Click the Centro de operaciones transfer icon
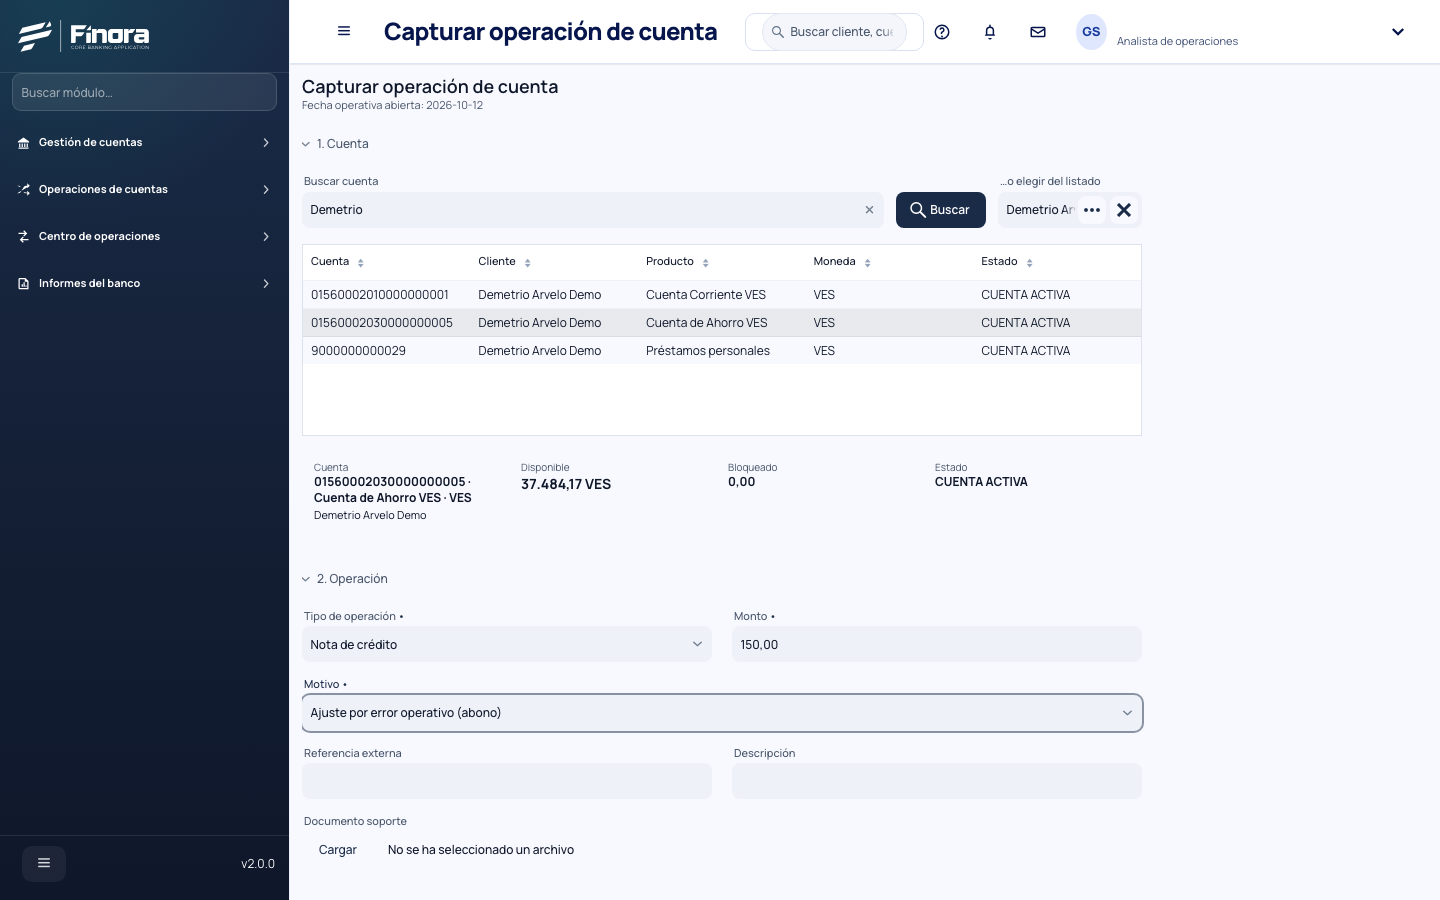Screen dimensions: 1440x900 pos(24,237)
